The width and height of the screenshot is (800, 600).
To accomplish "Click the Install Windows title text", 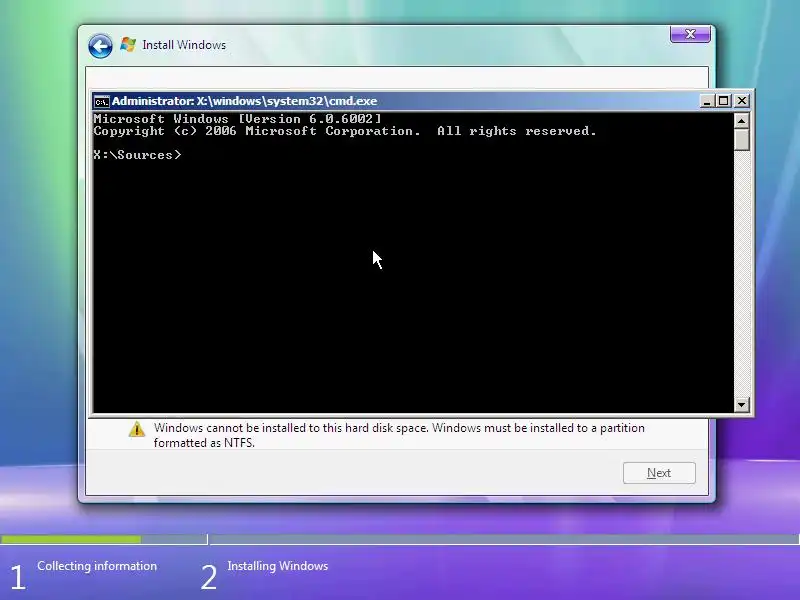I will 184,45.
